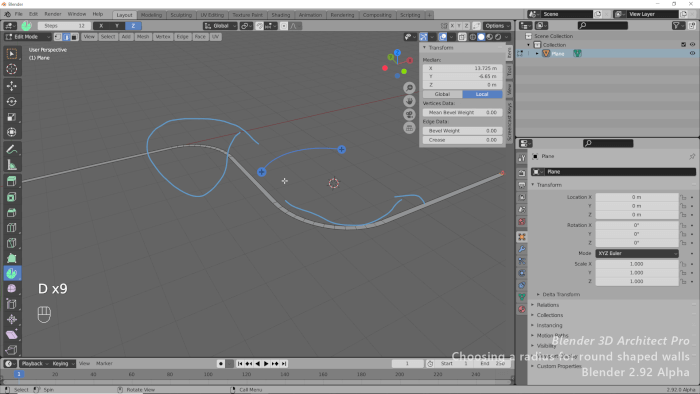Switch perspective/orthographic grid icon
The width and height of the screenshot is (700, 394).
coord(409,128)
